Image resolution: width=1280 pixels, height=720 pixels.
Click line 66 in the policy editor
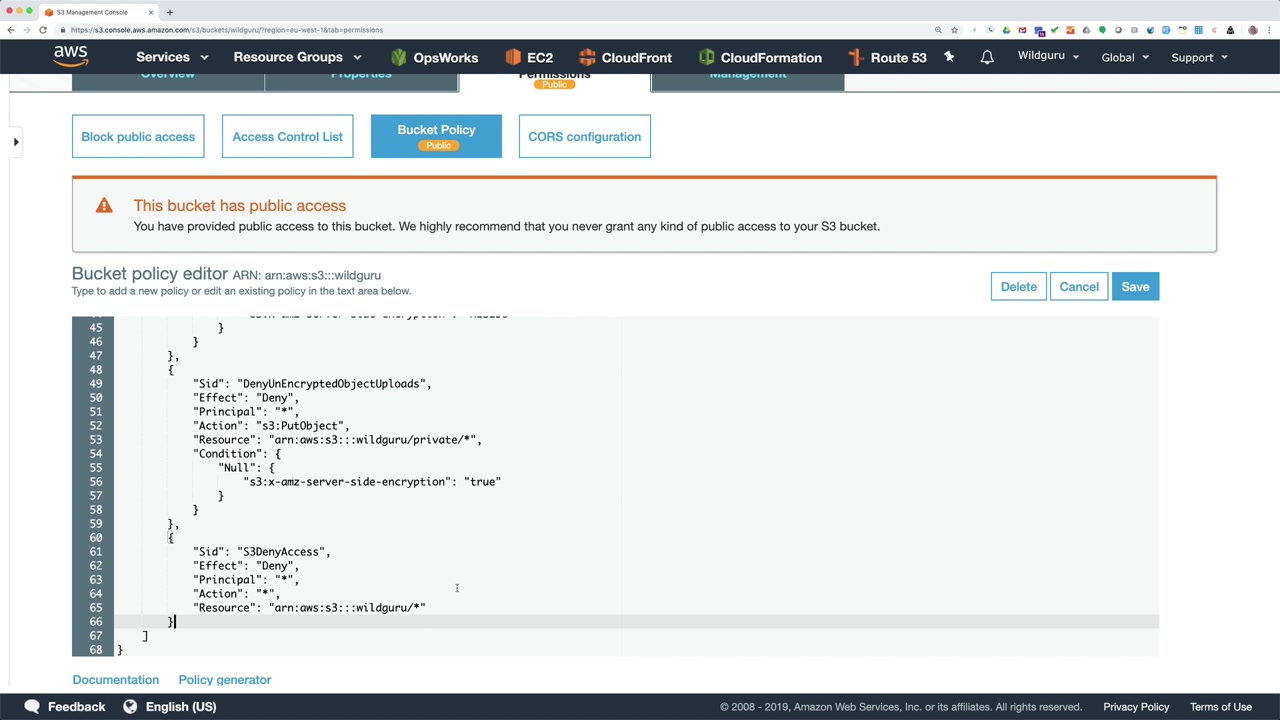636,622
